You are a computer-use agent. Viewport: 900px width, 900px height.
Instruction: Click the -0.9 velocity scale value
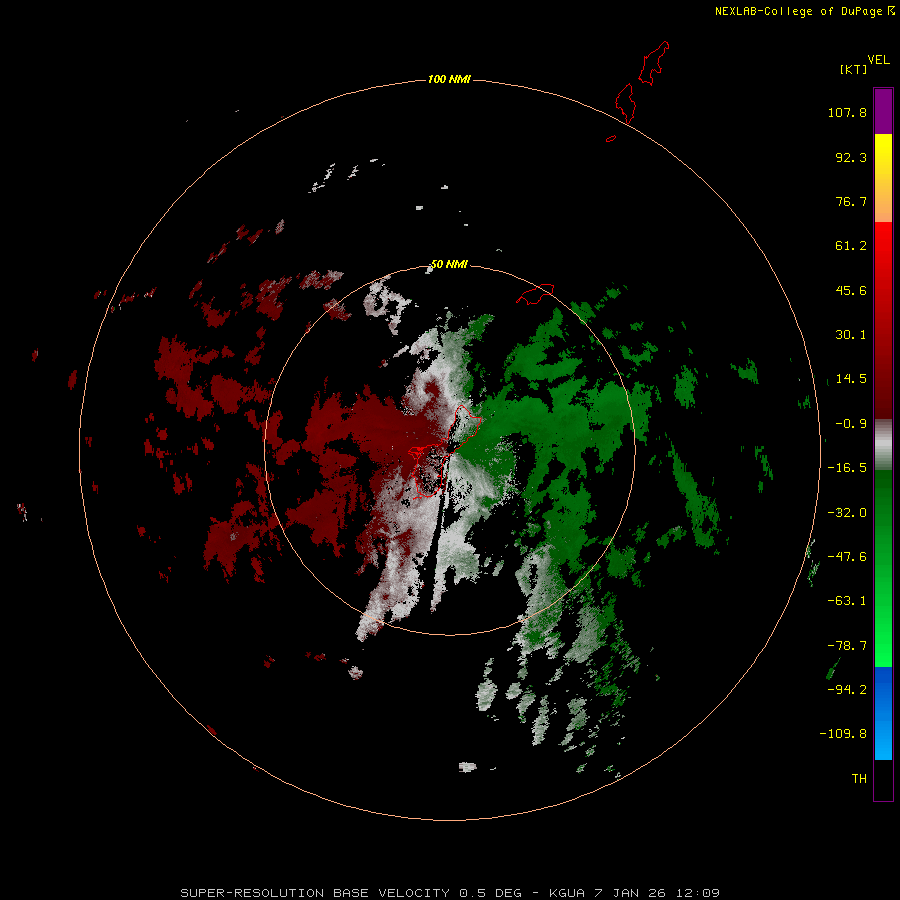(x=851, y=424)
